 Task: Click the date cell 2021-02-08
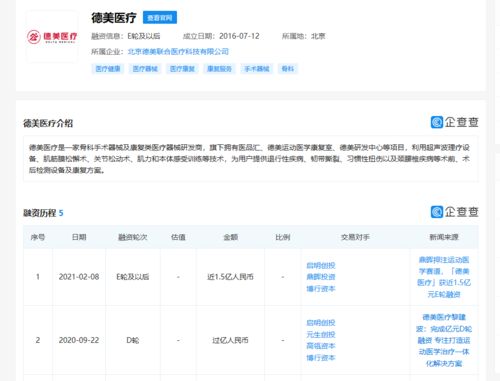(x=79, y=277)
